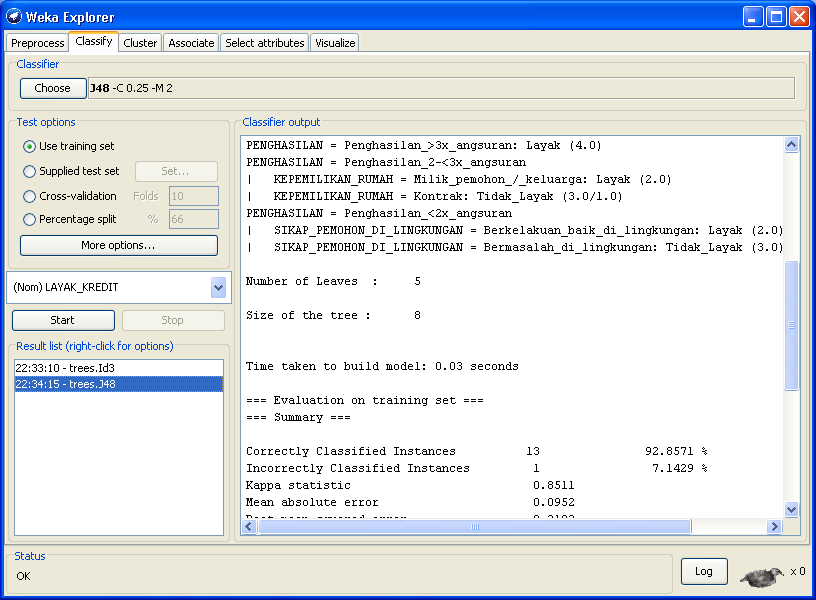
Task: Click the Set... test set button
Action: 176,171
